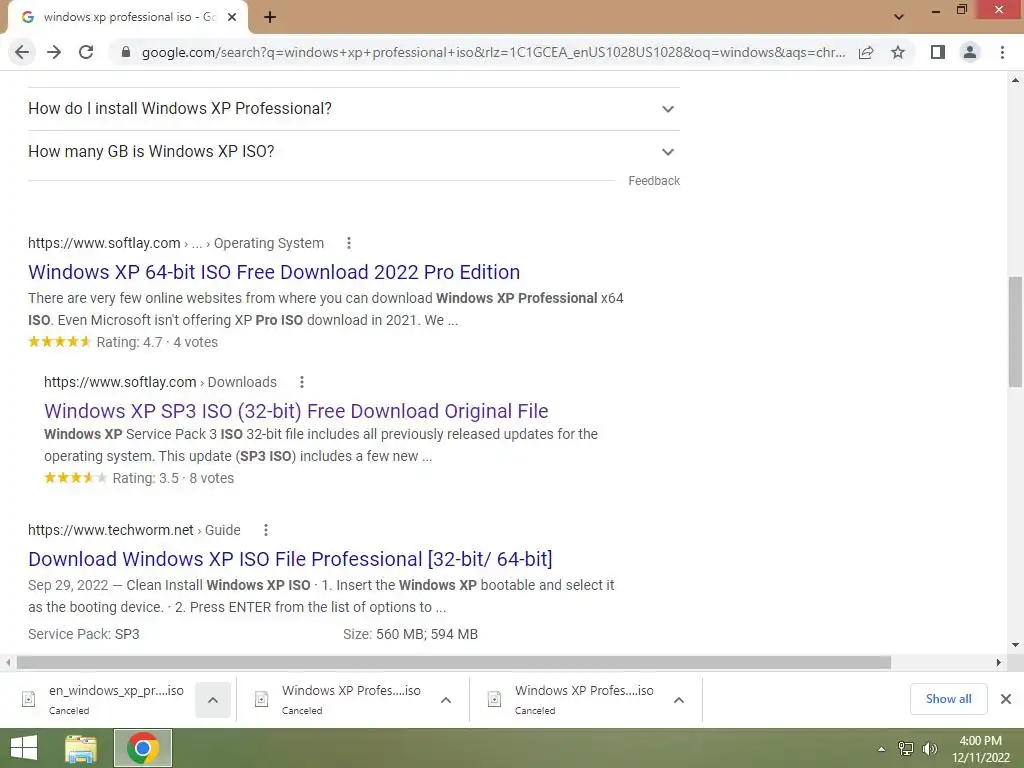Open the Chrome profile menu
1024x768 pixels.
point(970,52)
